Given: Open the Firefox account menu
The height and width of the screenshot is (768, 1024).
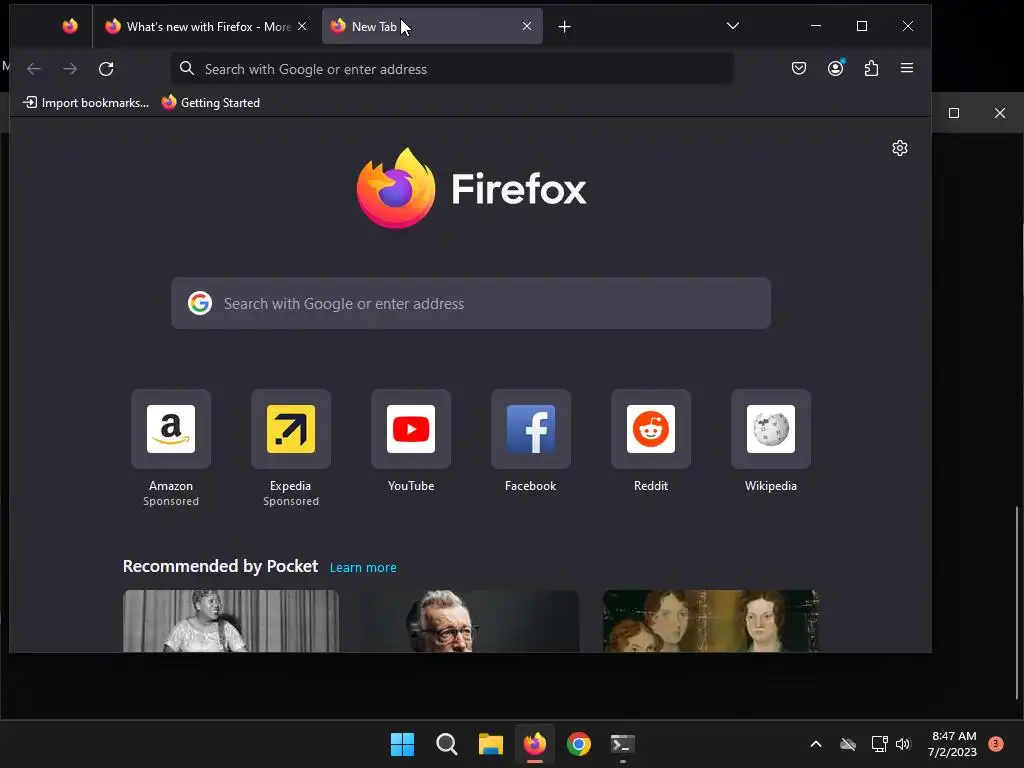Looking at the screenshot, I should [835, 68].
